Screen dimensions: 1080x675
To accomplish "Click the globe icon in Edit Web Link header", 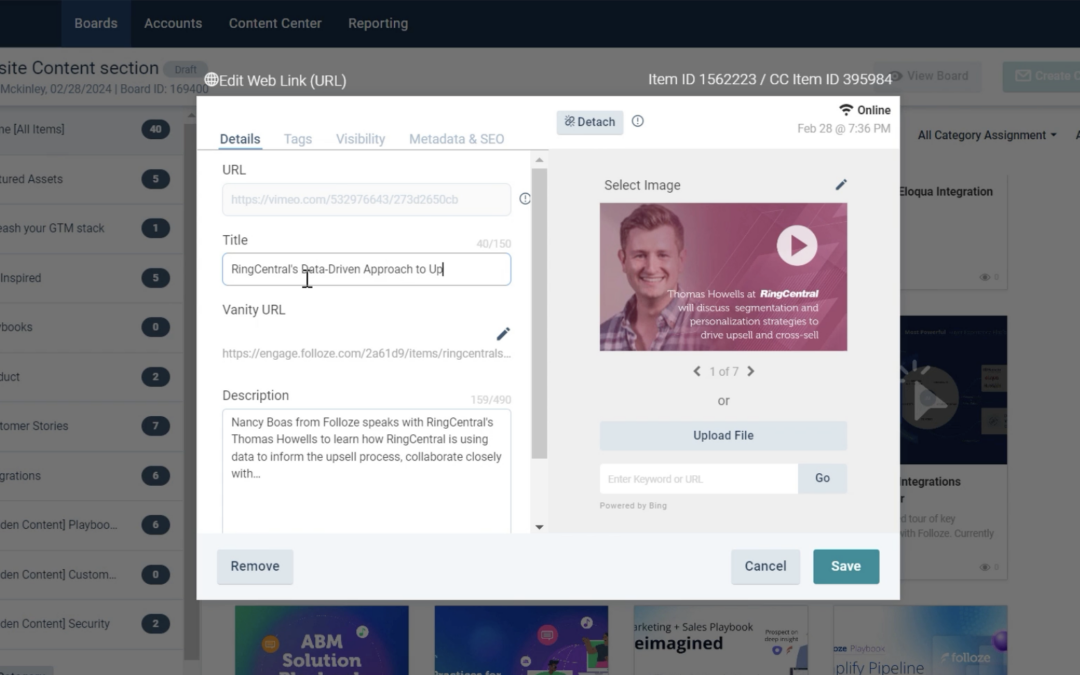I will [x=211, y=80].
